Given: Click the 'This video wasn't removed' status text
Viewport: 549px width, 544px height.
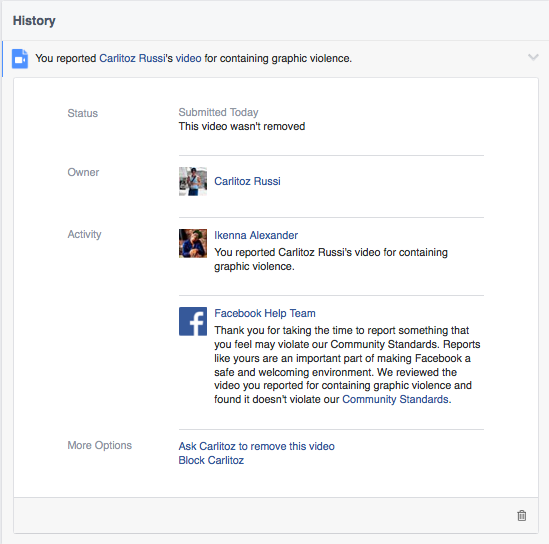Looking at the screenshot, I should click(x=242, y=126).
